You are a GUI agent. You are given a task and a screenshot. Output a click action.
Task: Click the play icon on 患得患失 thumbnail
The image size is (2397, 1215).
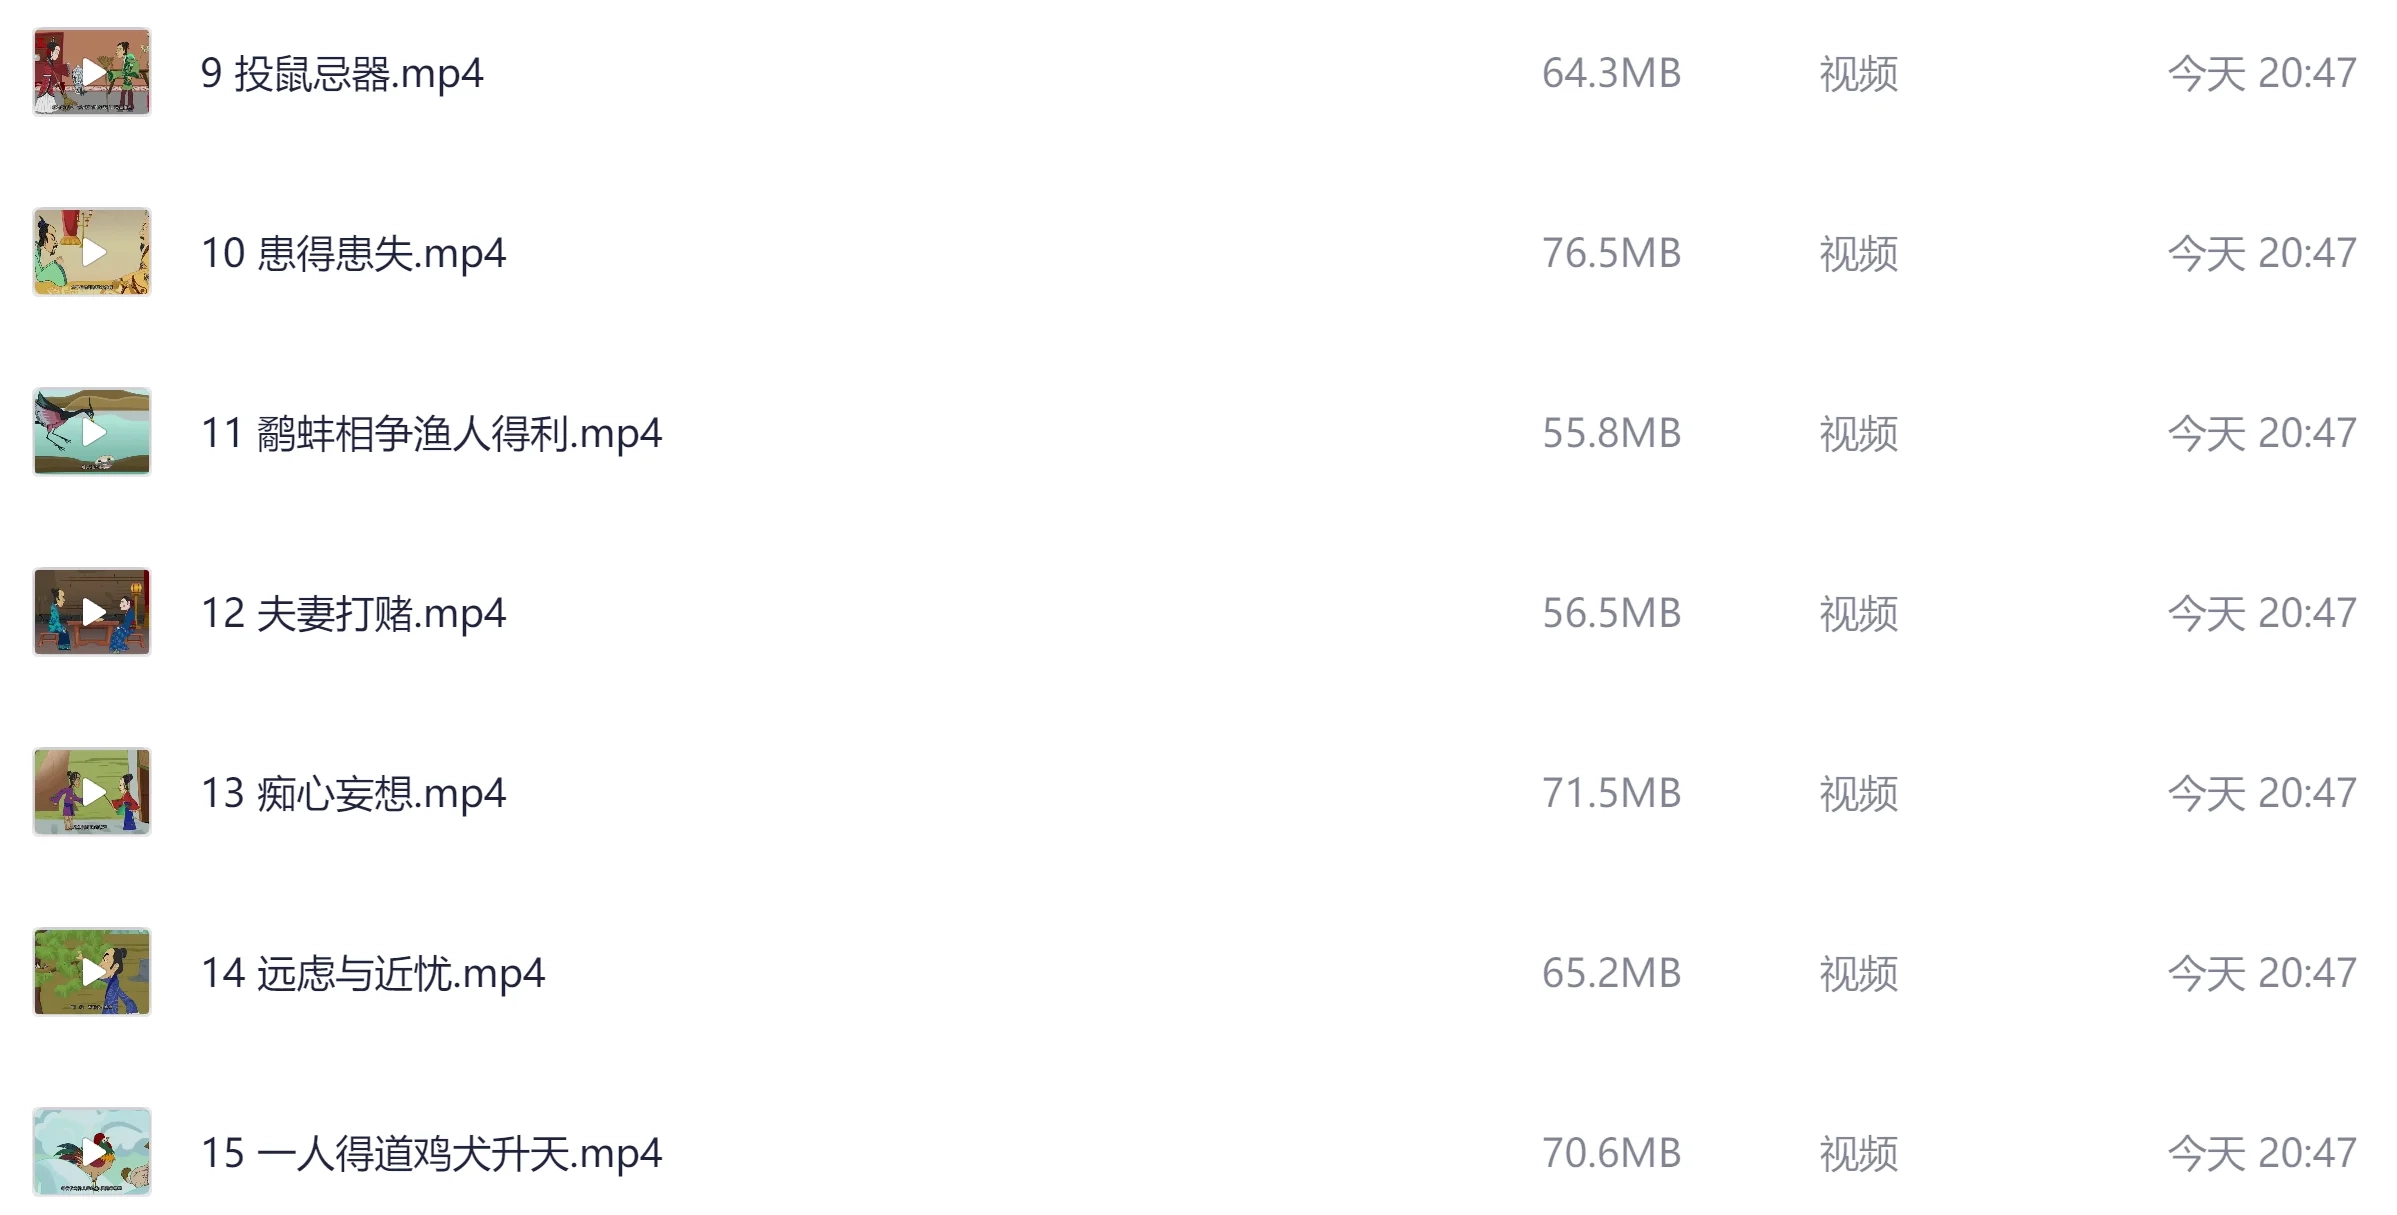[x=91, y=253]
